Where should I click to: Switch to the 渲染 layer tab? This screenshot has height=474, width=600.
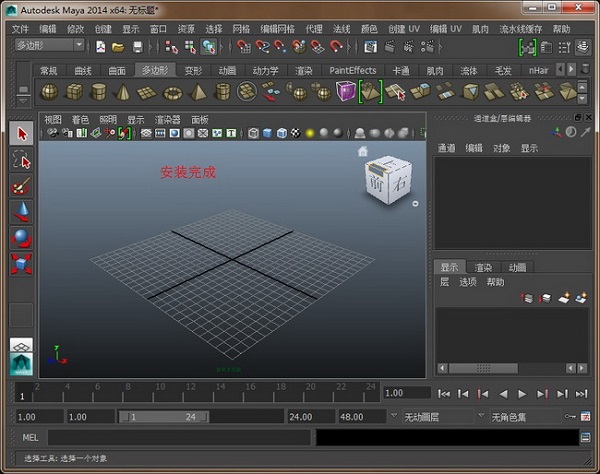tap(484, 267)
